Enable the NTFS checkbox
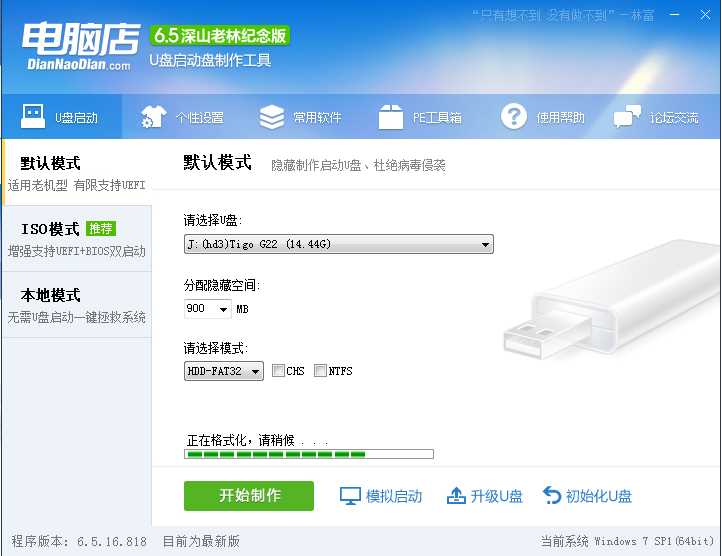This screenshot has height=556, width=722. tap(320, 371)
